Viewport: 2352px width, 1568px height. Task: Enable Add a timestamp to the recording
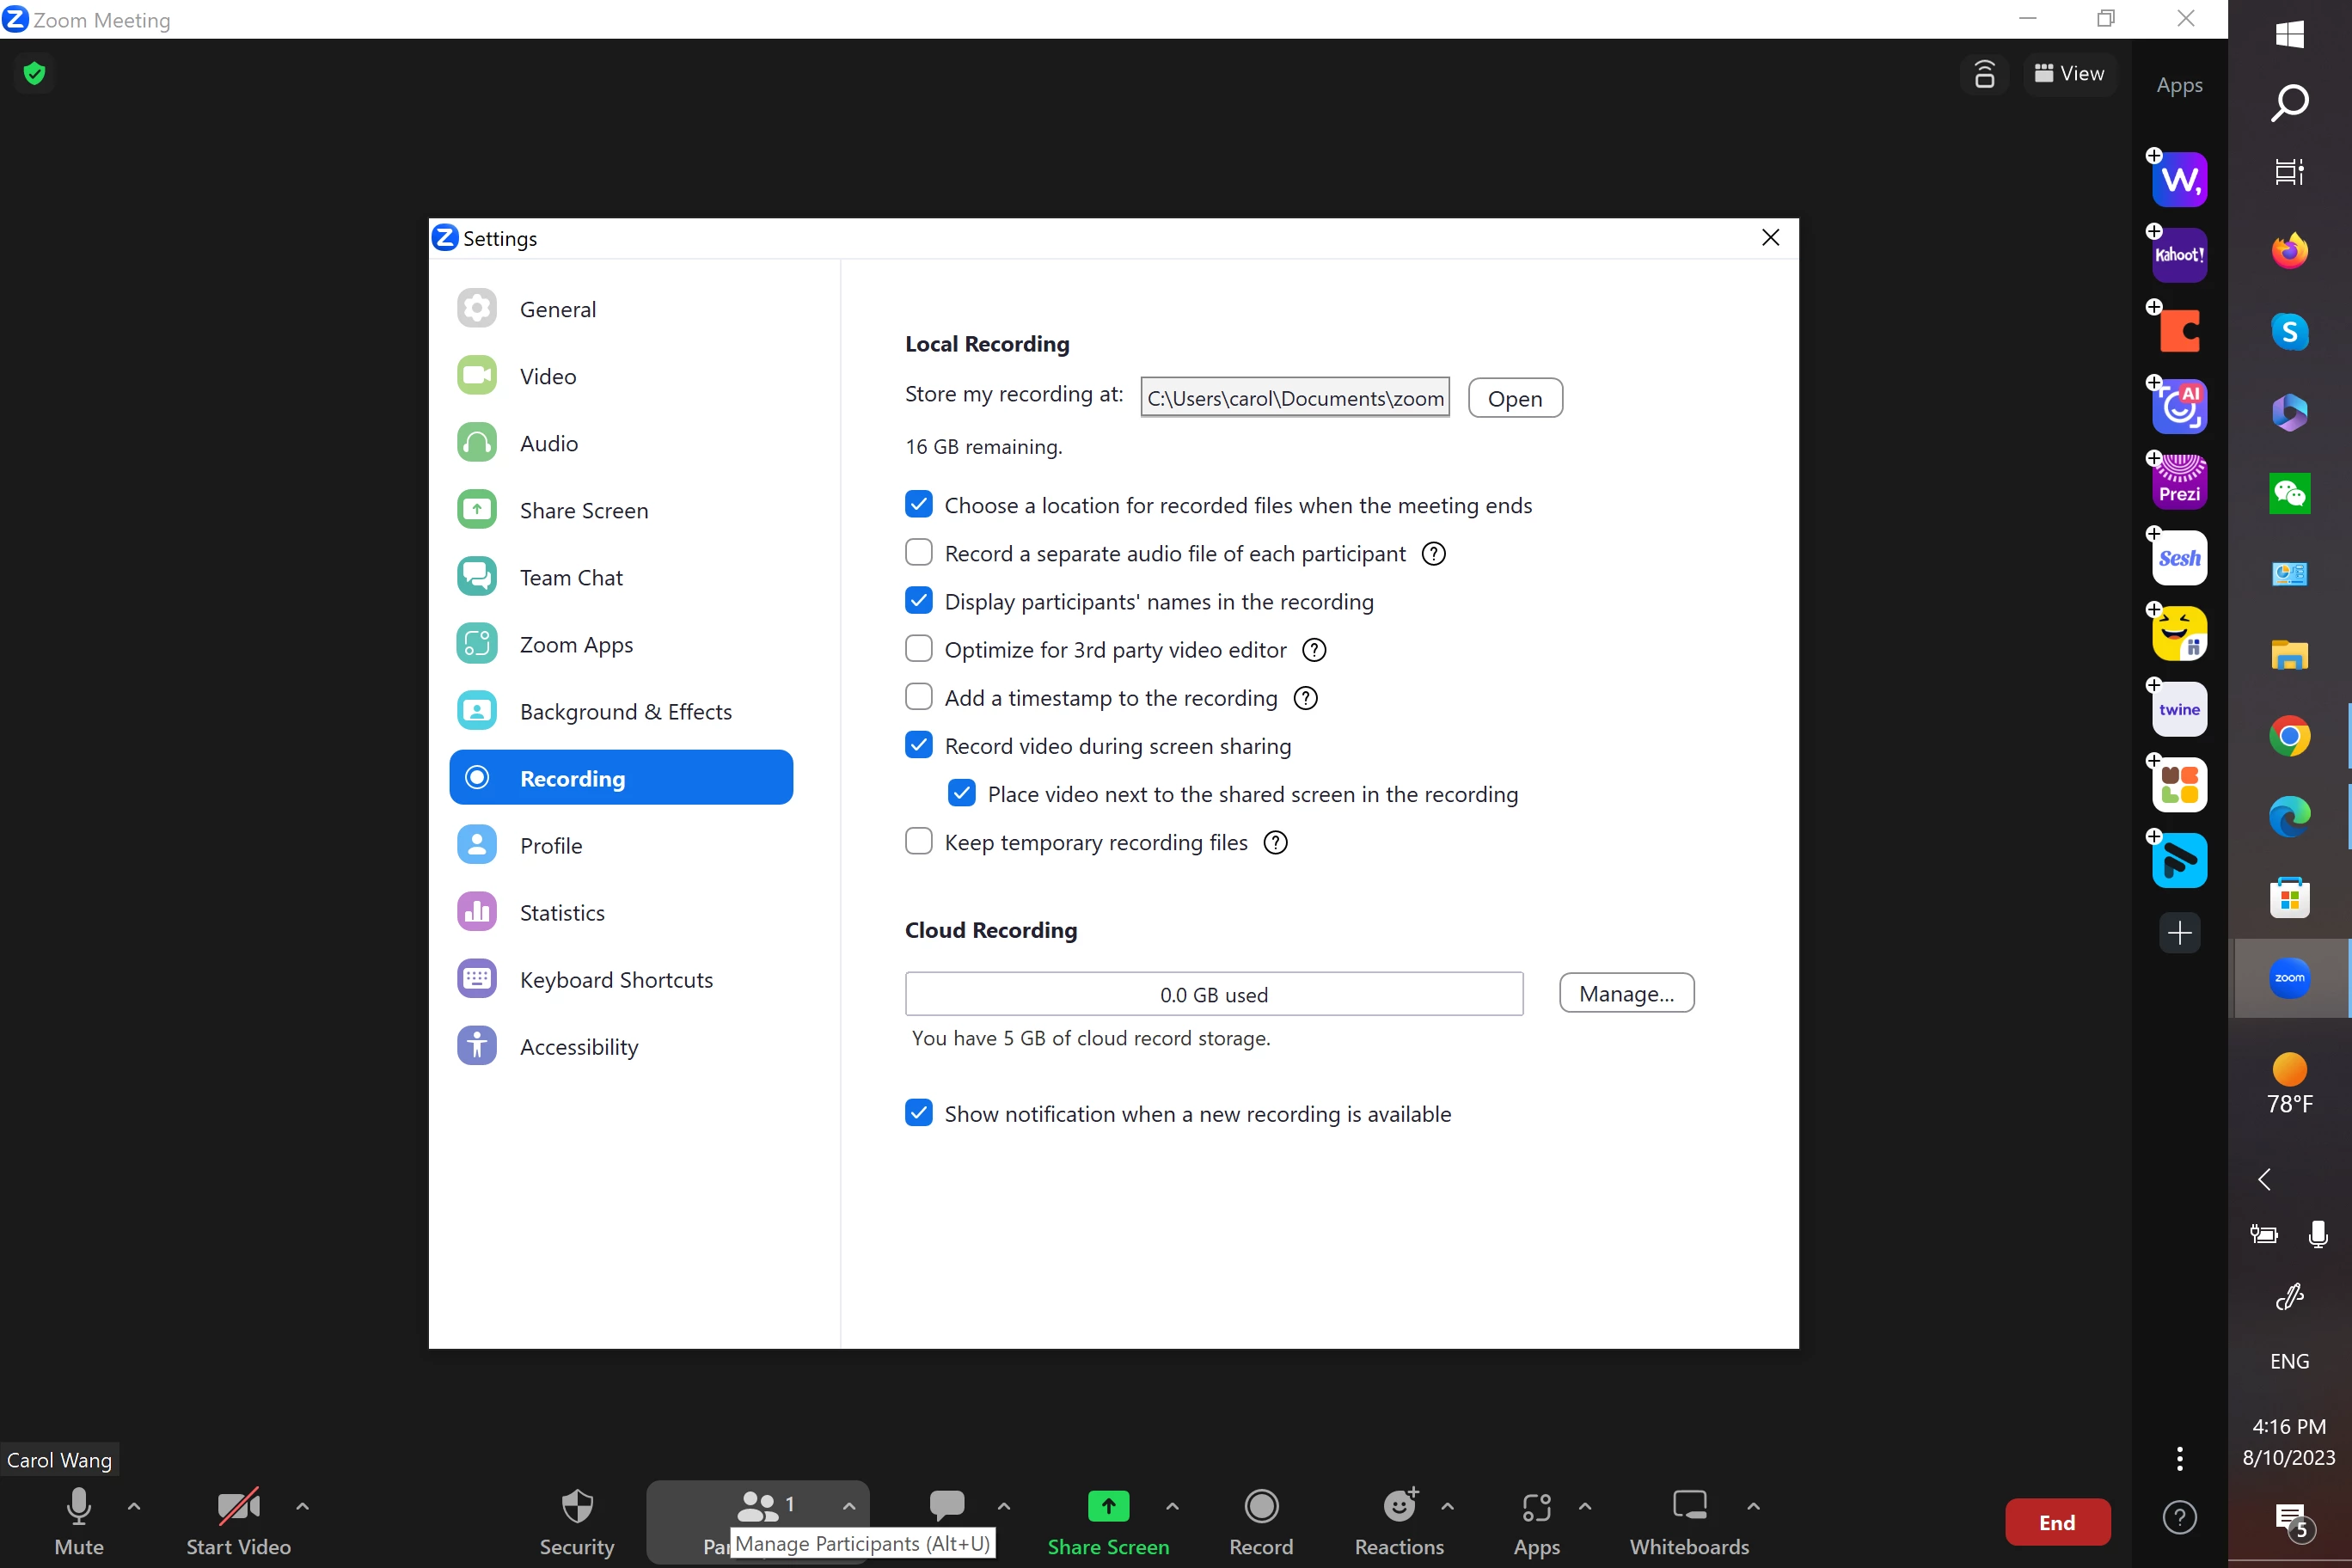[918, 697]
